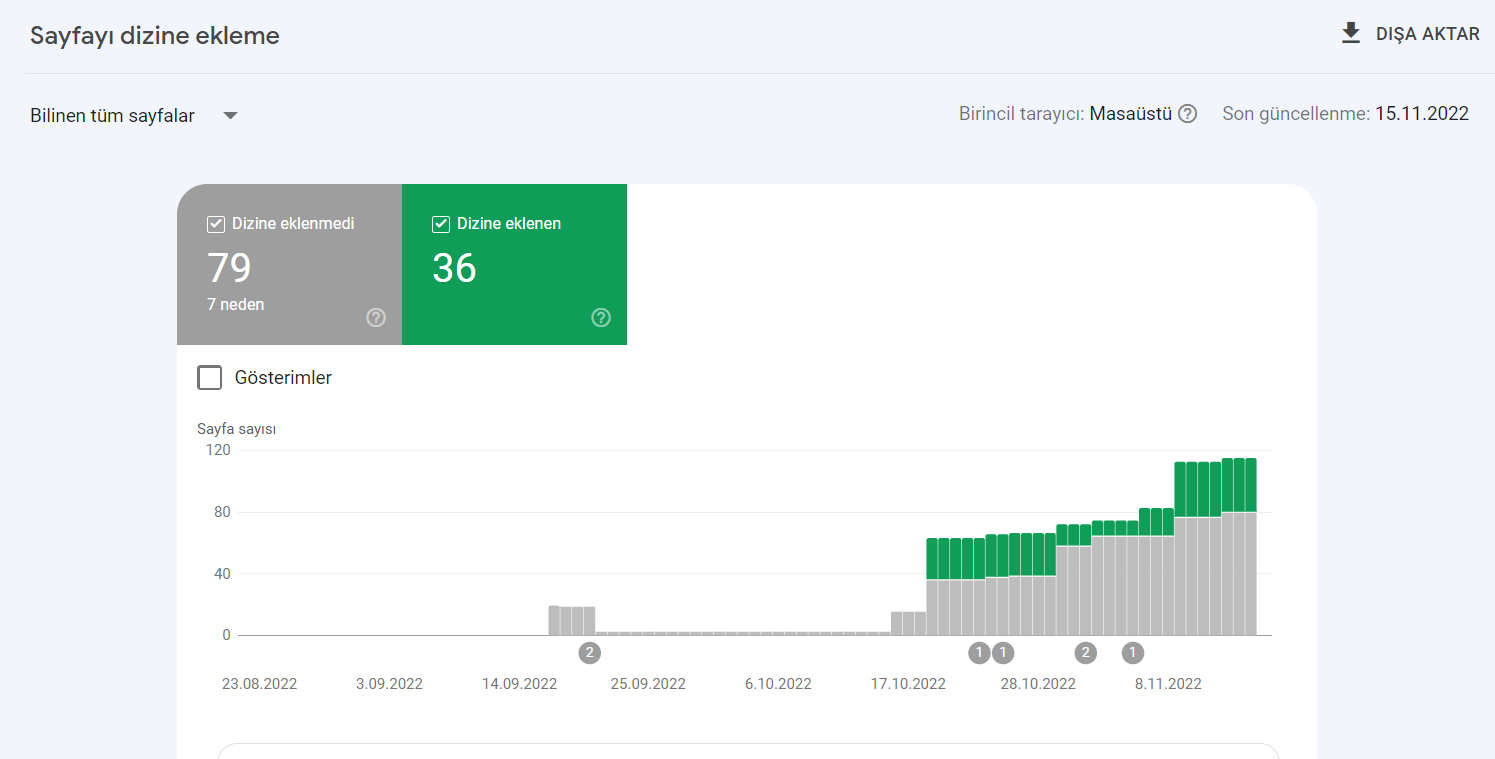Click help icon in the green Dizine eklenen card

click(x=601, y=318)
